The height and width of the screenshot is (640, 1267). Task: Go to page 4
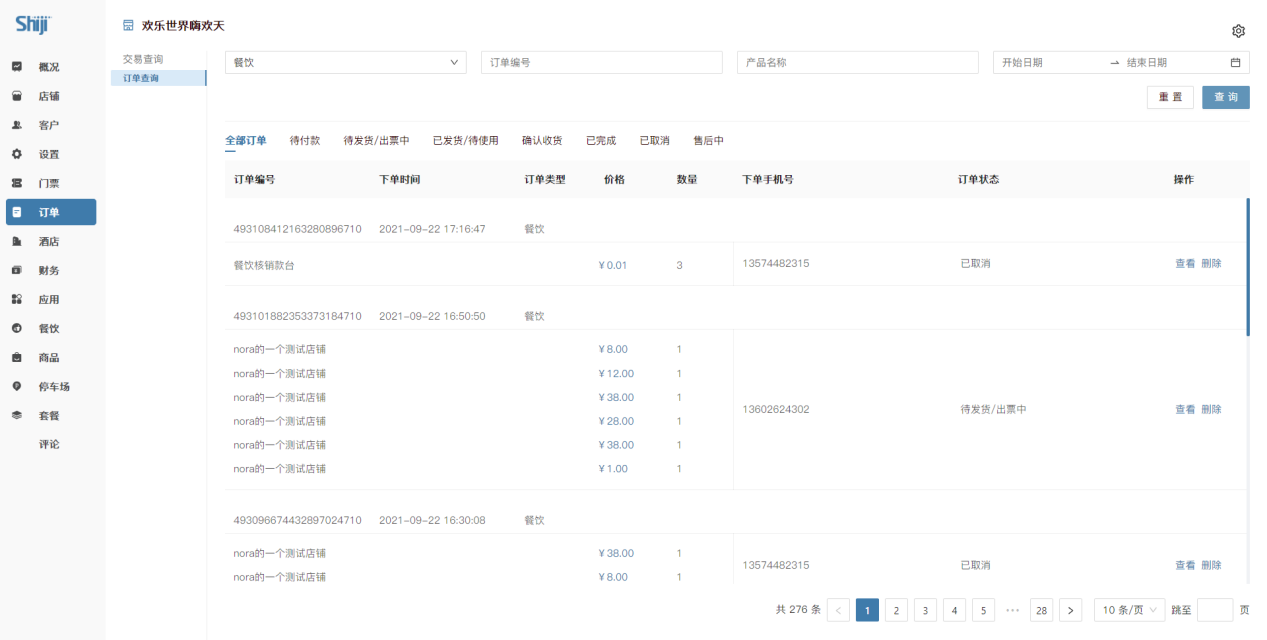click(954, 610)
